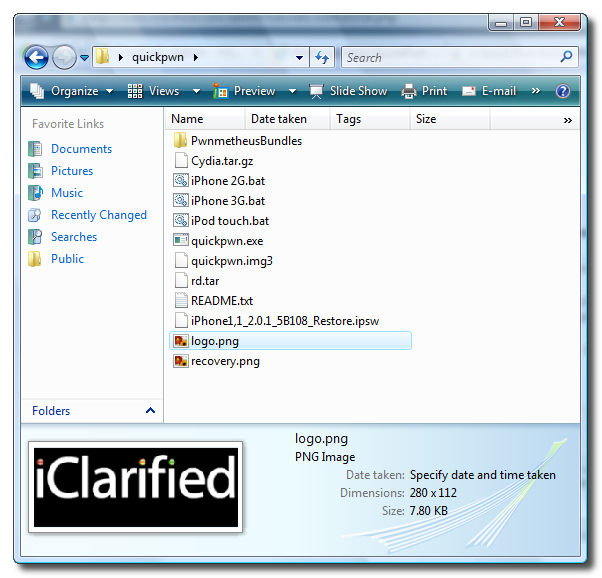Select the quickpwn.exe application icon

click(x=181, y=240)
